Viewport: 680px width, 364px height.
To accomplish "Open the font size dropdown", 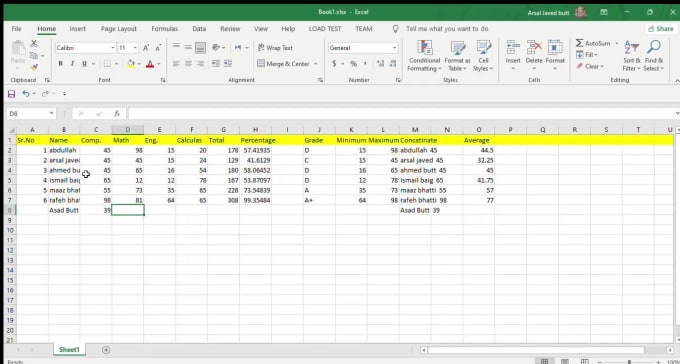I will click(x=135, y=48).
